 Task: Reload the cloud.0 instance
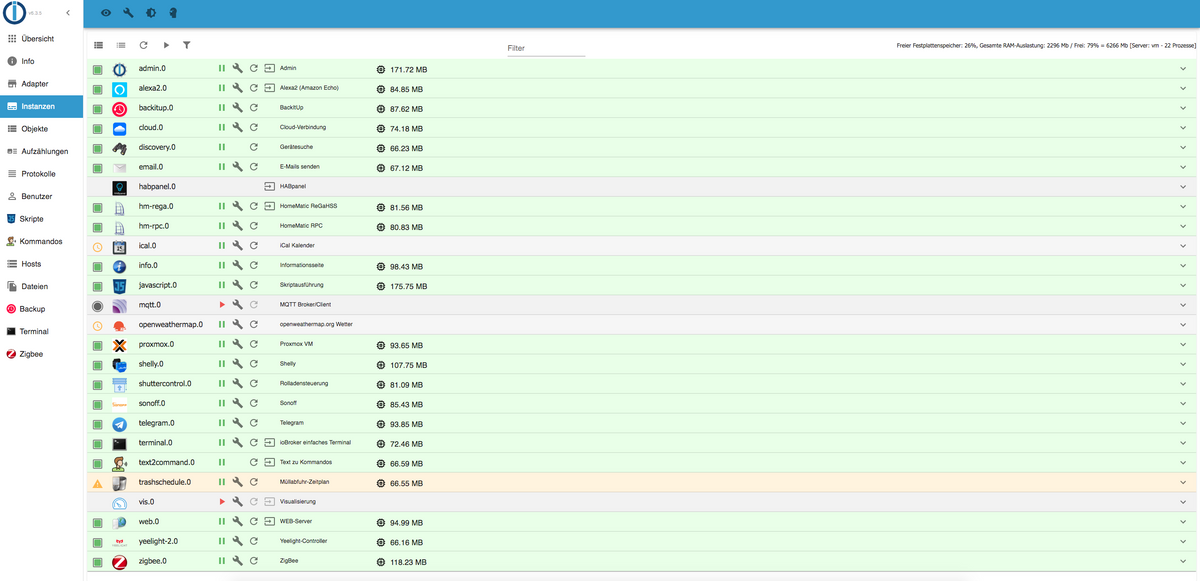tap(254, 127)
